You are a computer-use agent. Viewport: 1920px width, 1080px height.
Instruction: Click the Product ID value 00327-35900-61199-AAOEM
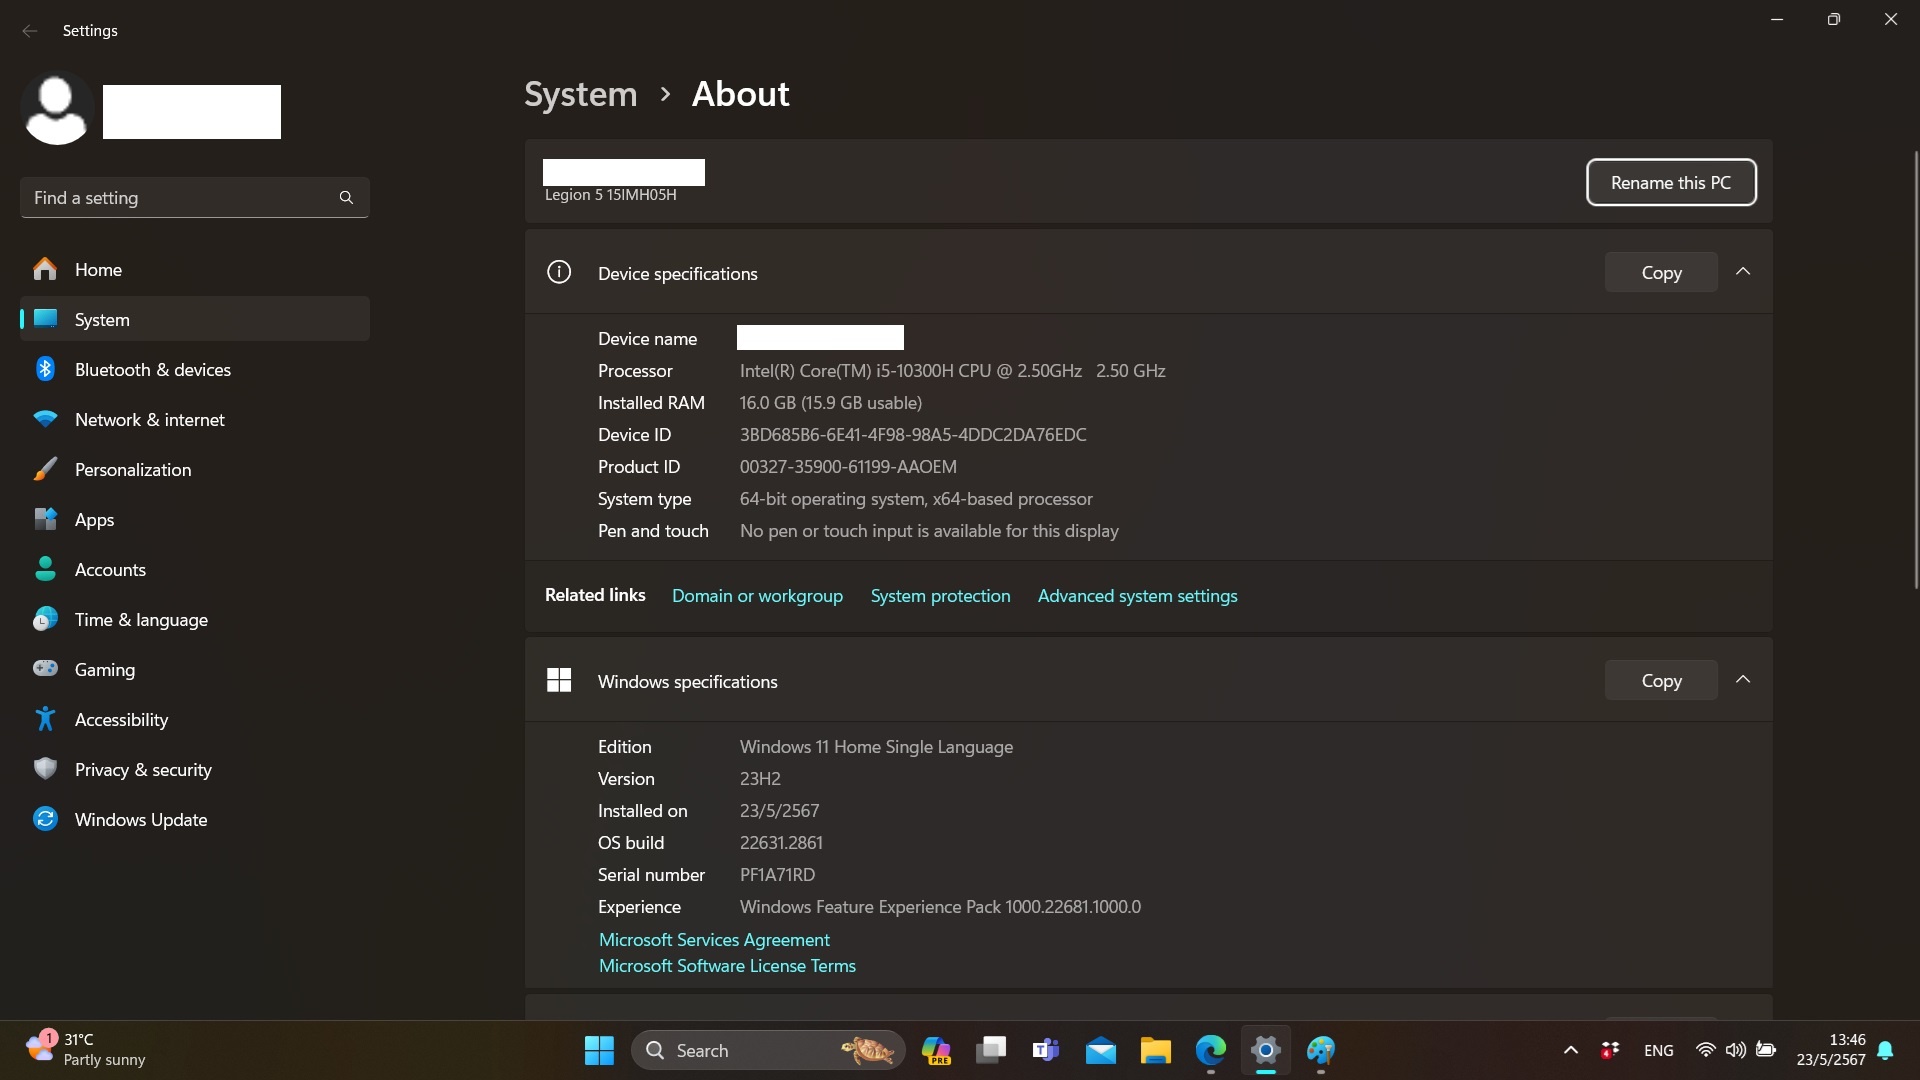click(848, 467)
